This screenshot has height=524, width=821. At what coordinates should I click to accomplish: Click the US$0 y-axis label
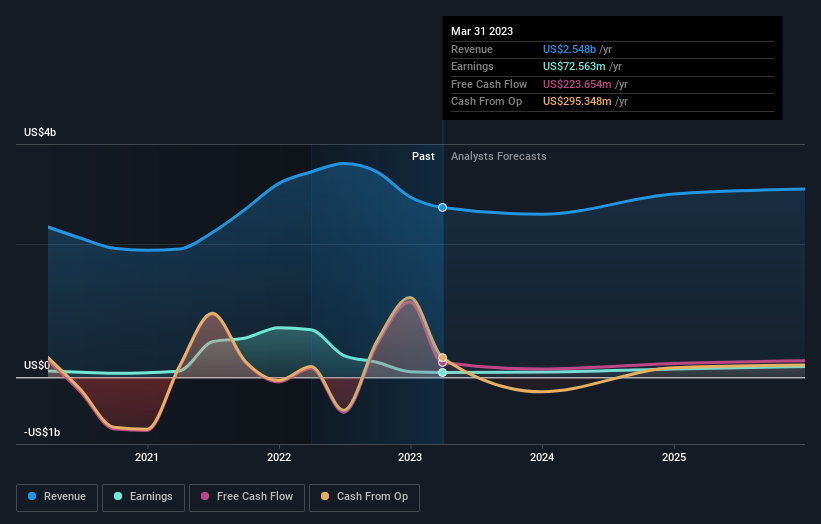pos(37,365)
